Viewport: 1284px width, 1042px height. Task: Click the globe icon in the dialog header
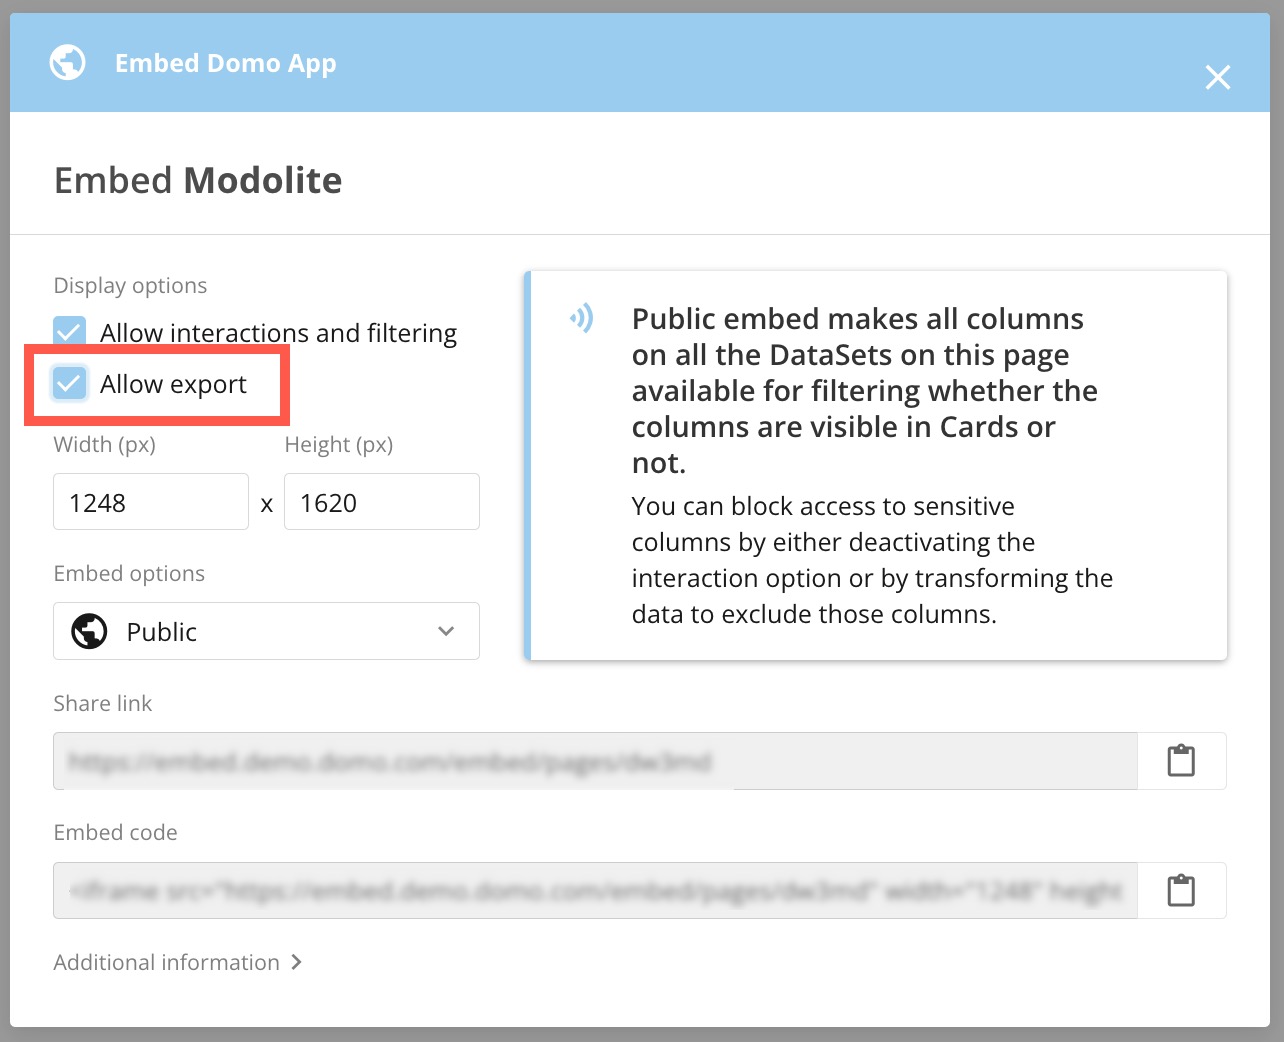click(68, 62)
